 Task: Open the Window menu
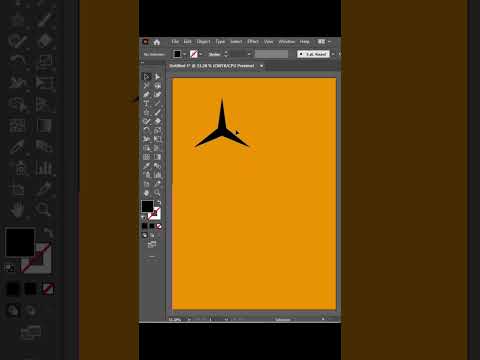point(287,42)
